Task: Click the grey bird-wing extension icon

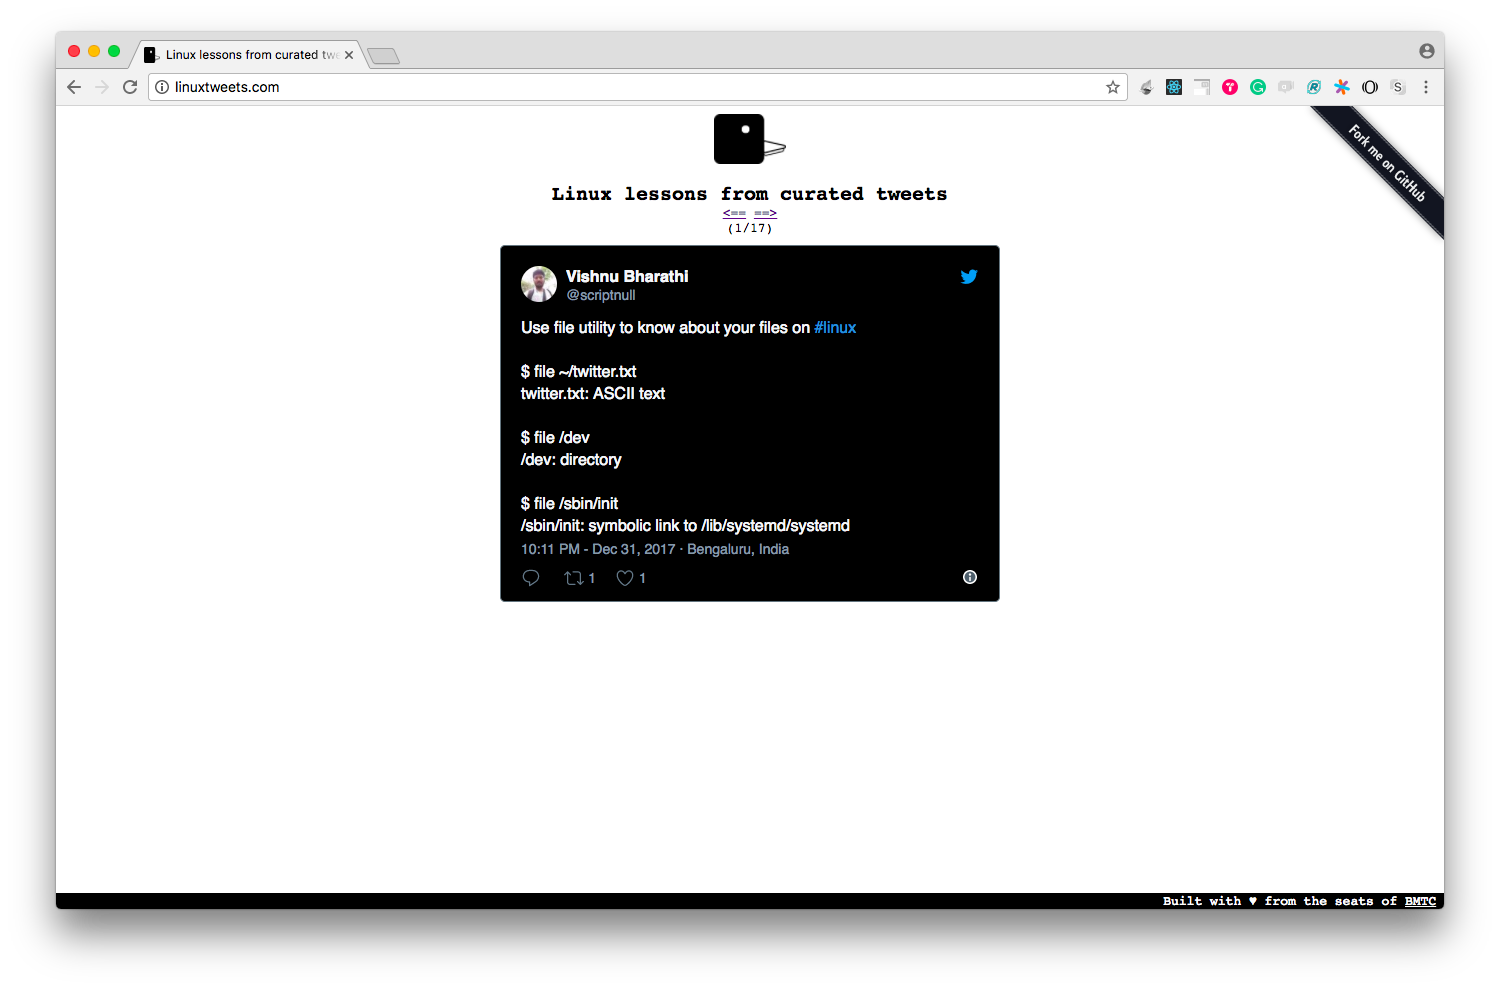Action: (x=1146, y=87)
